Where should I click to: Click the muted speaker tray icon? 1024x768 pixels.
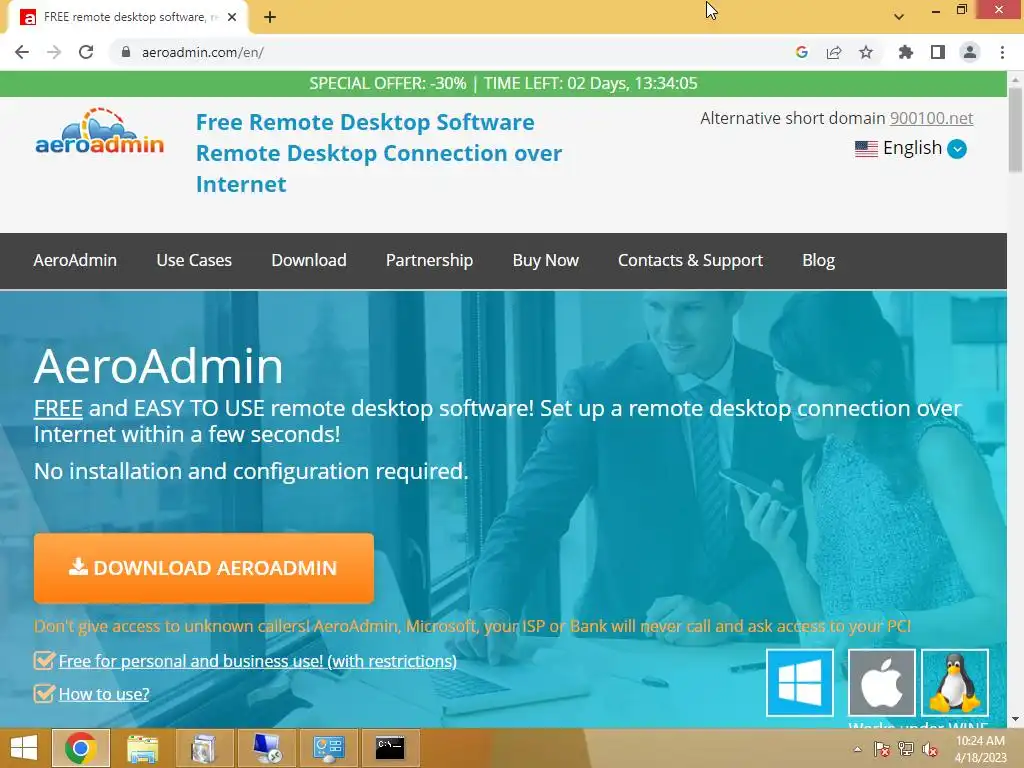[x=930, y=749]
